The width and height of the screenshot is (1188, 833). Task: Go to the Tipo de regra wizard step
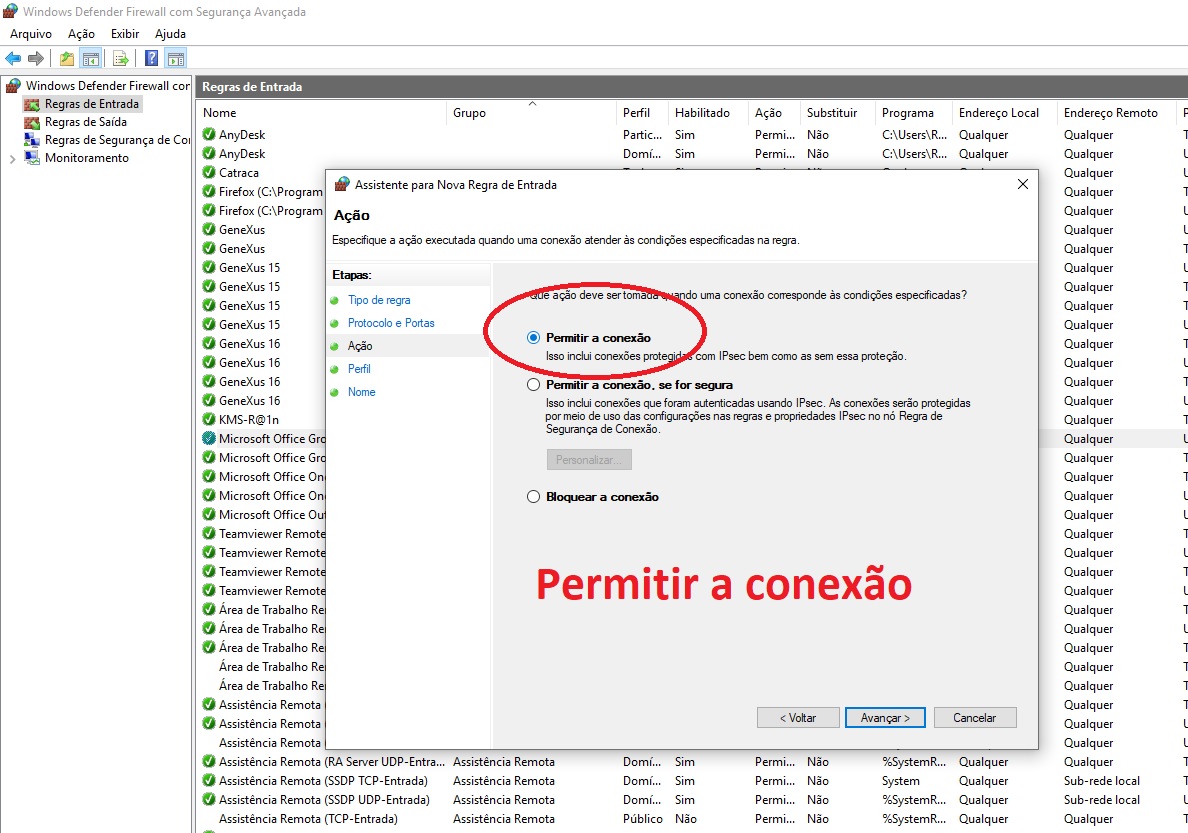[x=379, y=300]
